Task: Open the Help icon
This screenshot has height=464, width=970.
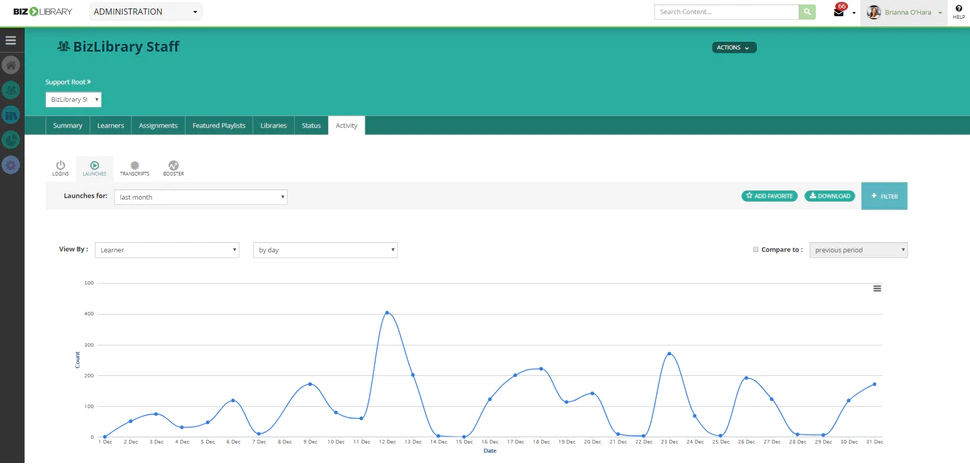Action: (x=958, y=12)
